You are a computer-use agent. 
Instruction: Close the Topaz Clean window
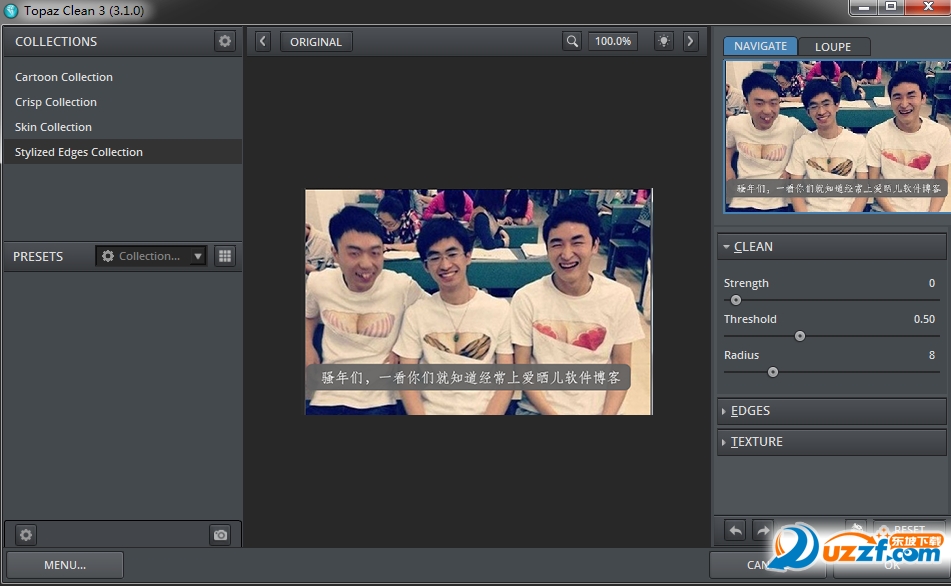pos(927,7)
